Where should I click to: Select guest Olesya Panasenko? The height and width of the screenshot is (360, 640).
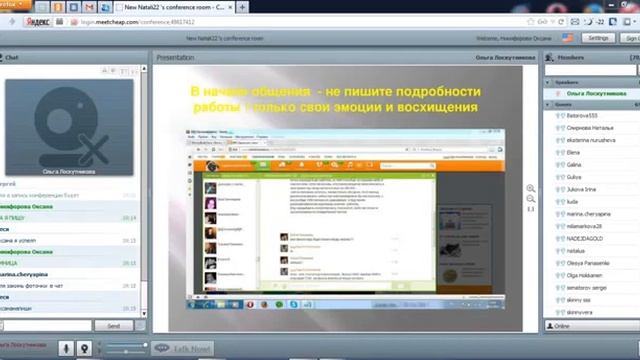point(588,263)
